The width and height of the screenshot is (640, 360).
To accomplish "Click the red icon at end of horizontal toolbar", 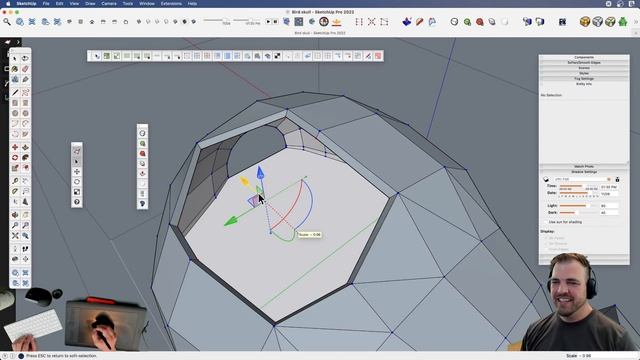I will pyautogui.click(x=378, y=56).
